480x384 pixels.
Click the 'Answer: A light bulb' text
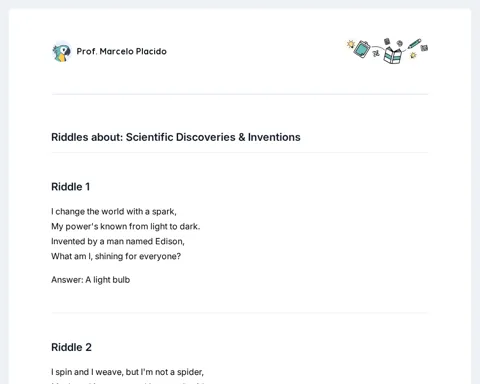click(x=90, y=280)
